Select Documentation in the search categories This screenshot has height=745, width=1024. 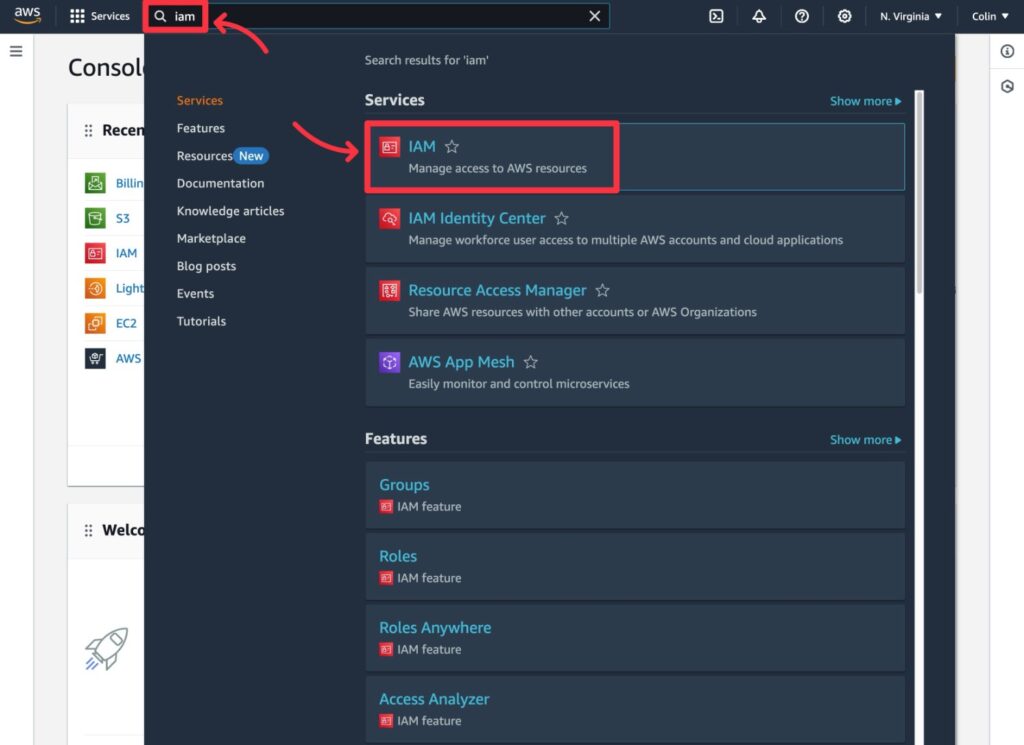tap(220, 183)
